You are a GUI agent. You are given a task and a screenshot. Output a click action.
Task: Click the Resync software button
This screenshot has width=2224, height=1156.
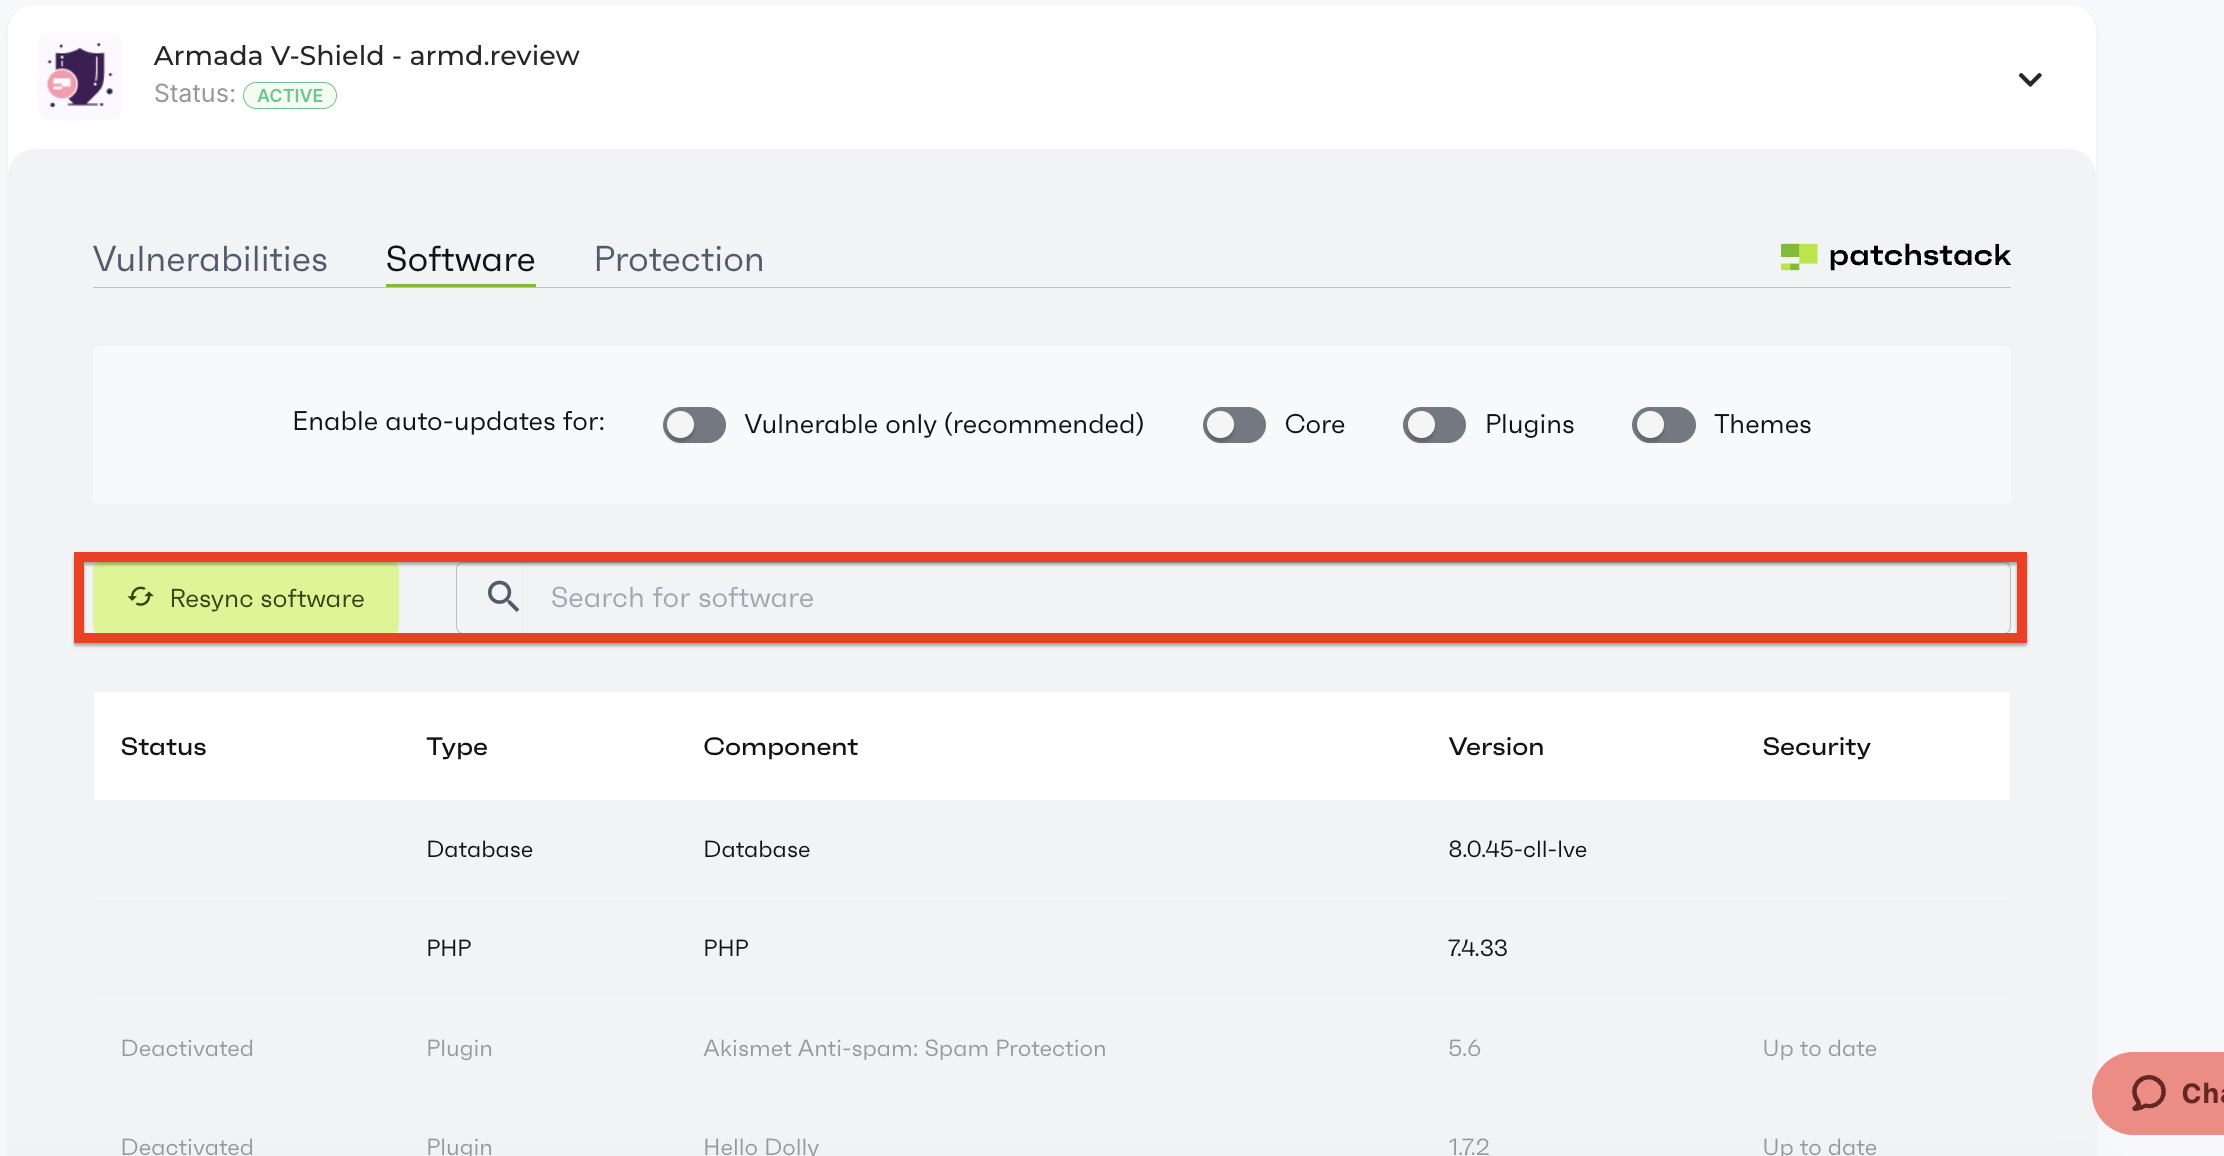tap(245, 597)
